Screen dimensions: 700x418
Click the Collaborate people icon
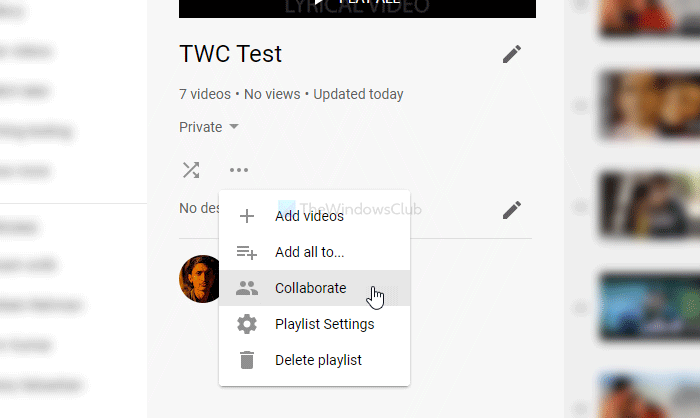coord(246,288)
